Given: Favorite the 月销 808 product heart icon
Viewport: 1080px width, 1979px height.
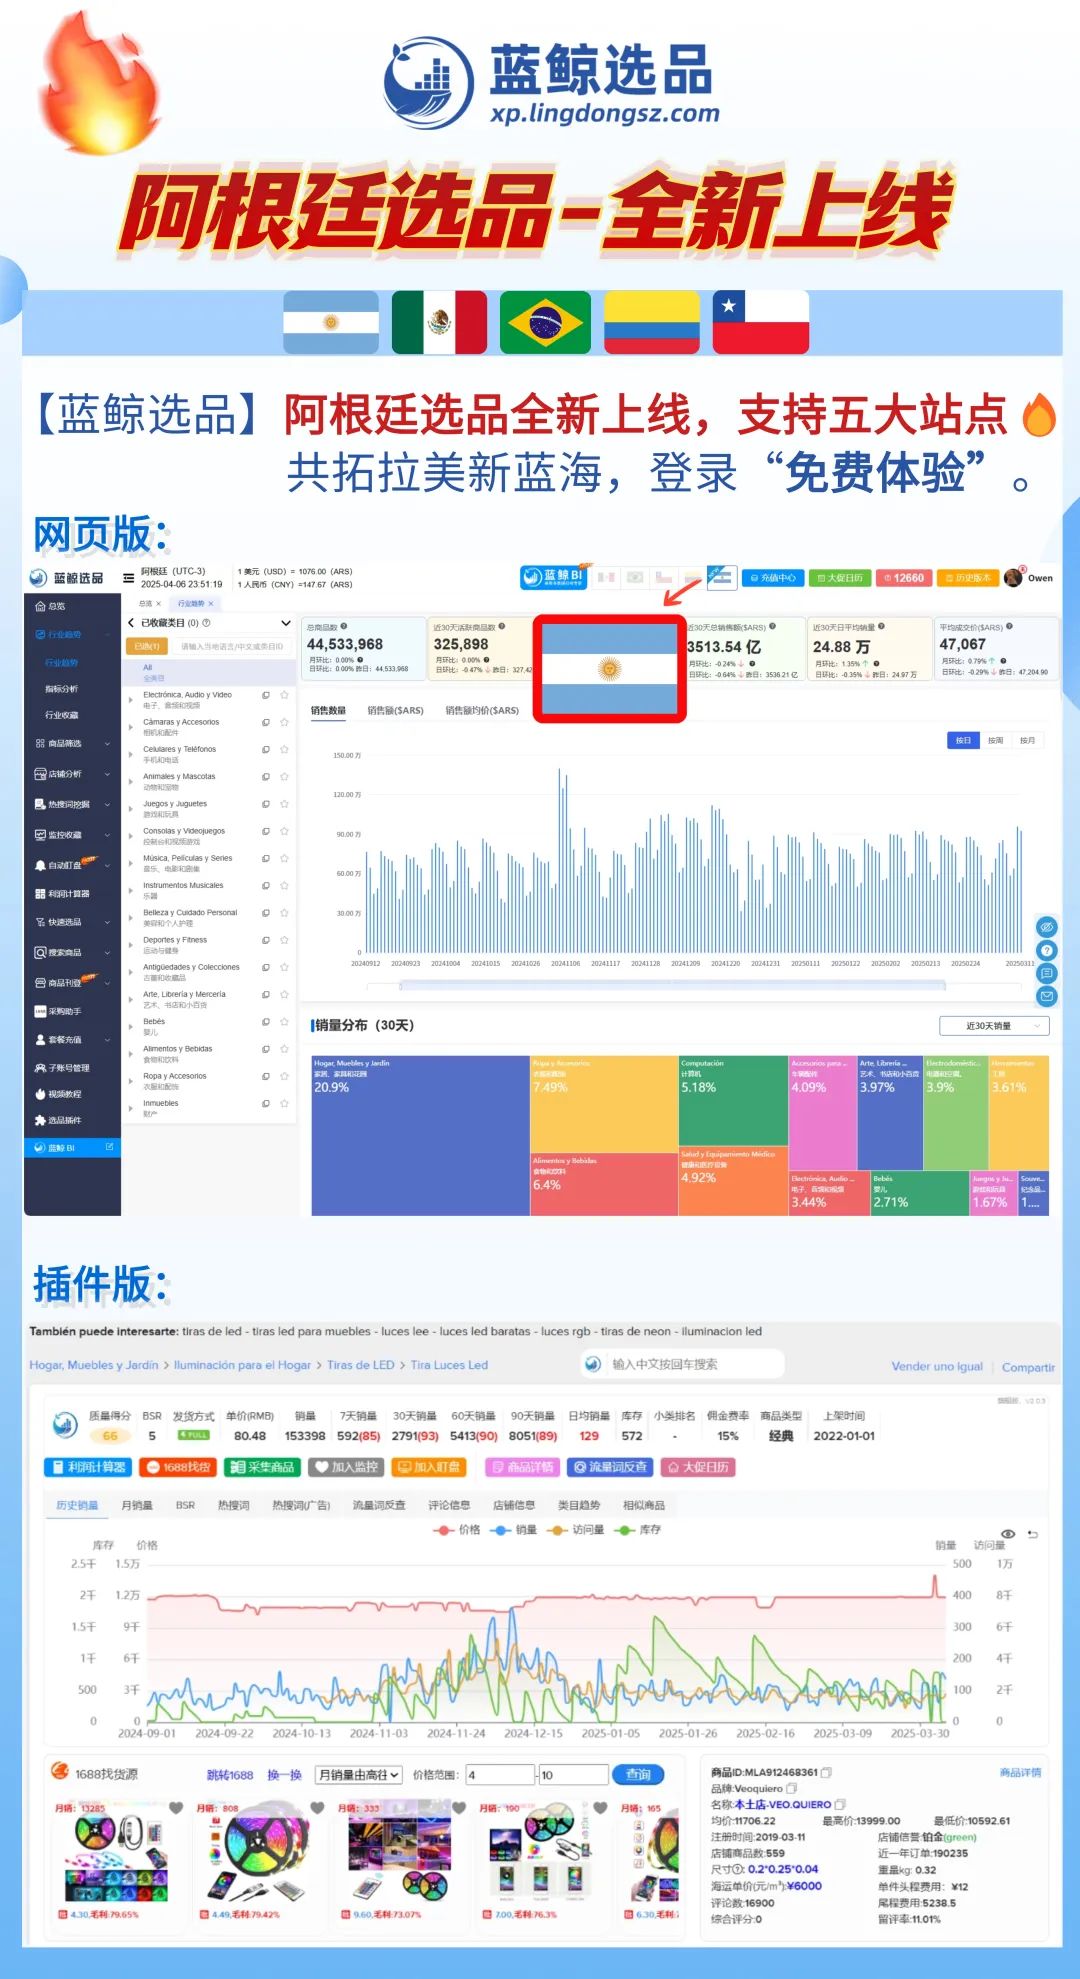Looking at the screenshot, I should click(317, 1808).
